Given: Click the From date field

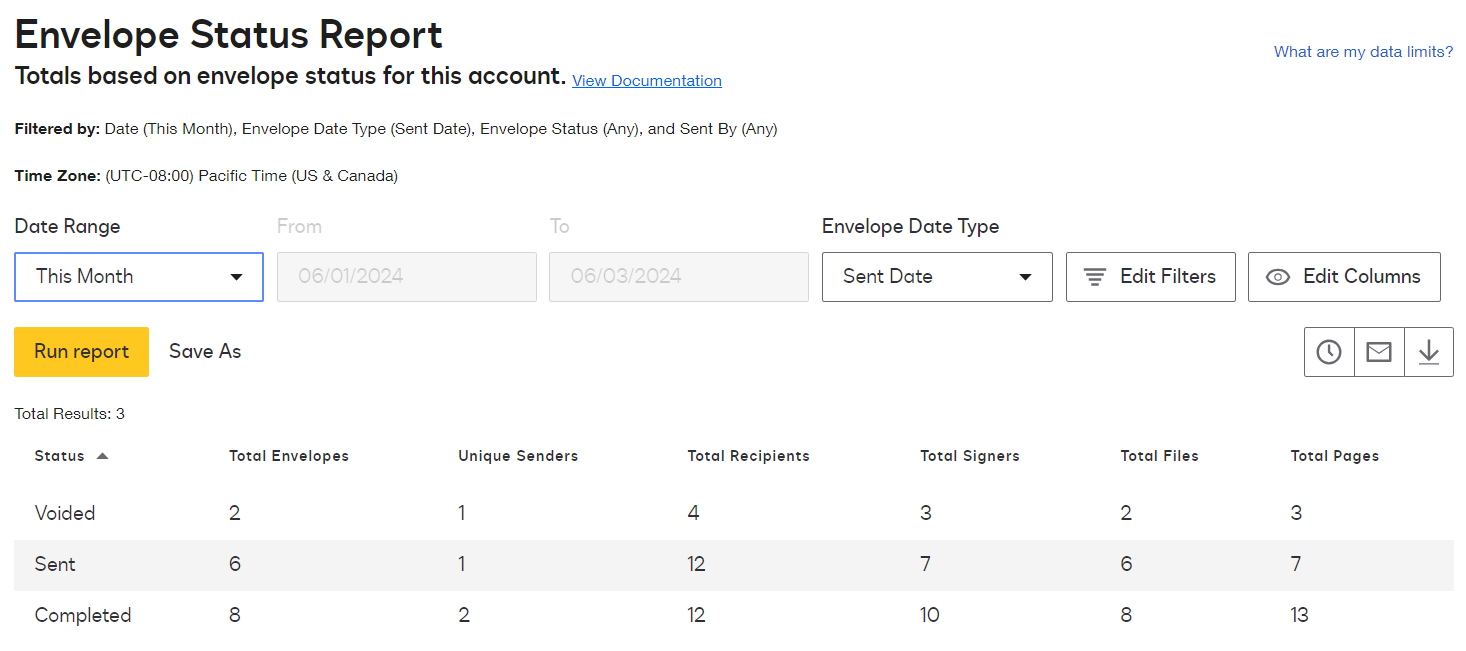Looking at the screenshot, I should coord(406,277).
